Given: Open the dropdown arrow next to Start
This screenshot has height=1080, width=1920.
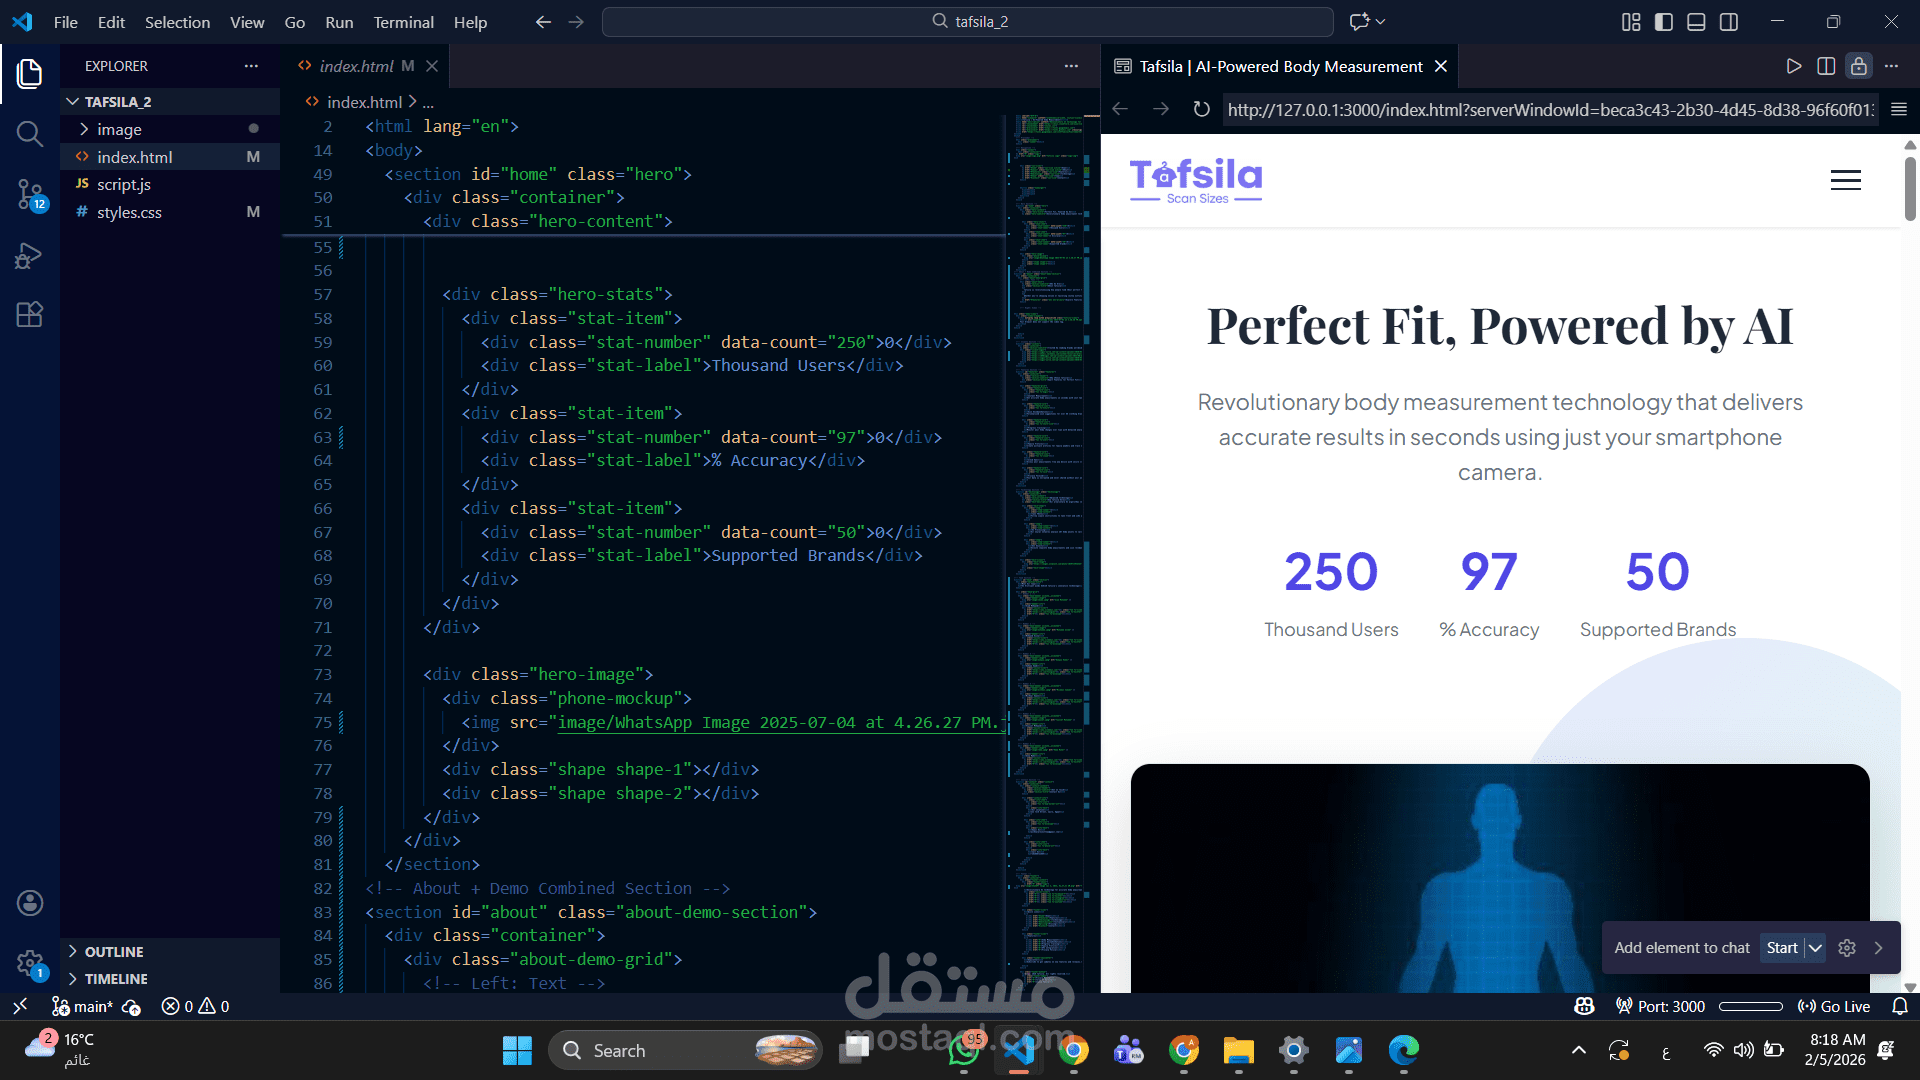Looking at the screenshot, I should point(1815,948).
